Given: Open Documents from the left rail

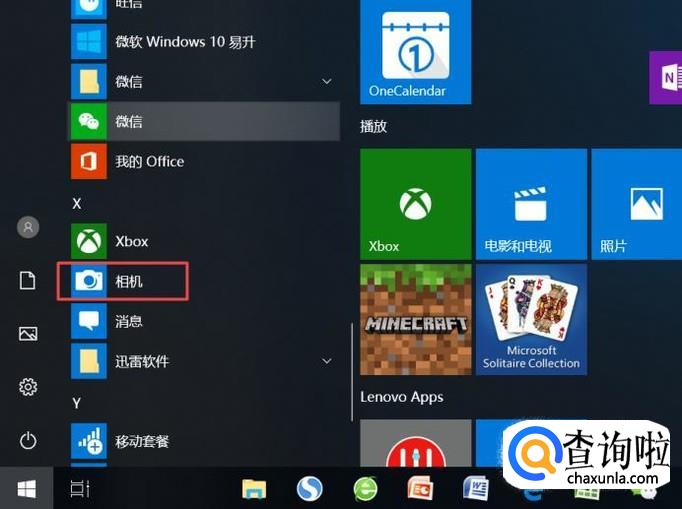Looking at the screenshot, I should click(x=28, y=281).
